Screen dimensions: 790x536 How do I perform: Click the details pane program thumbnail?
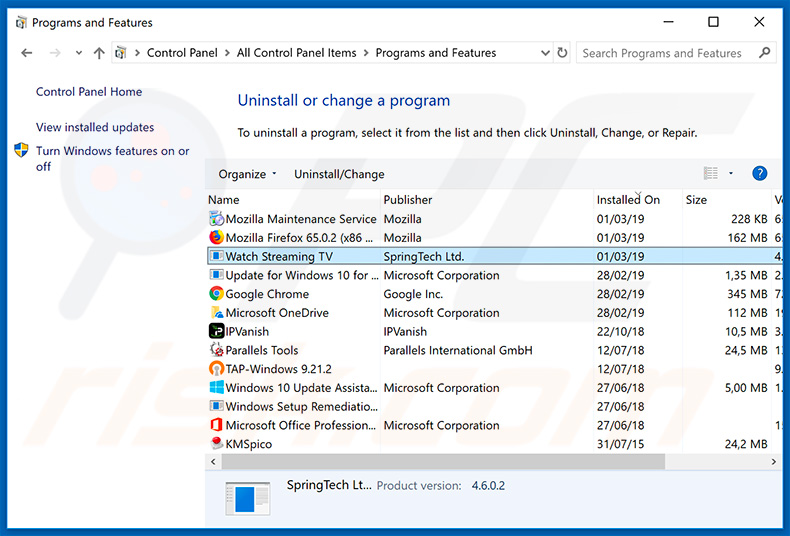click(248, 499)
